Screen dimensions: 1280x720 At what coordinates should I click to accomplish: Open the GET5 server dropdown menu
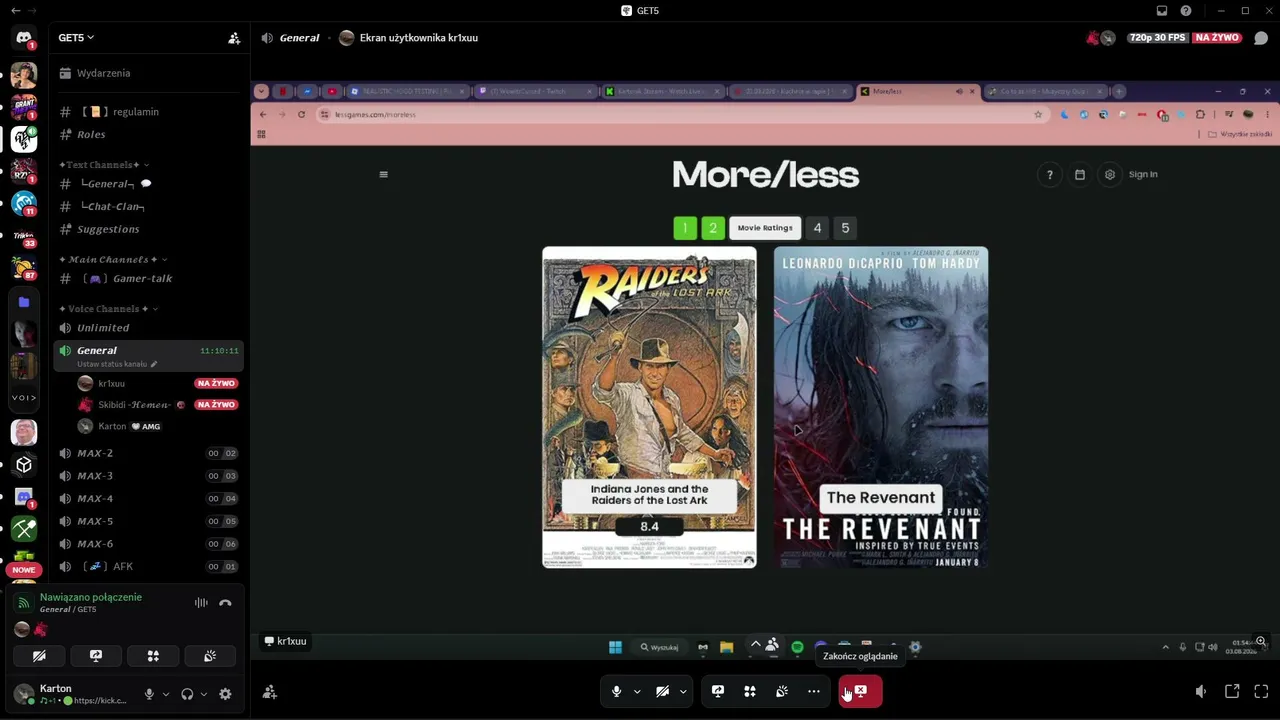pos(76,38)
